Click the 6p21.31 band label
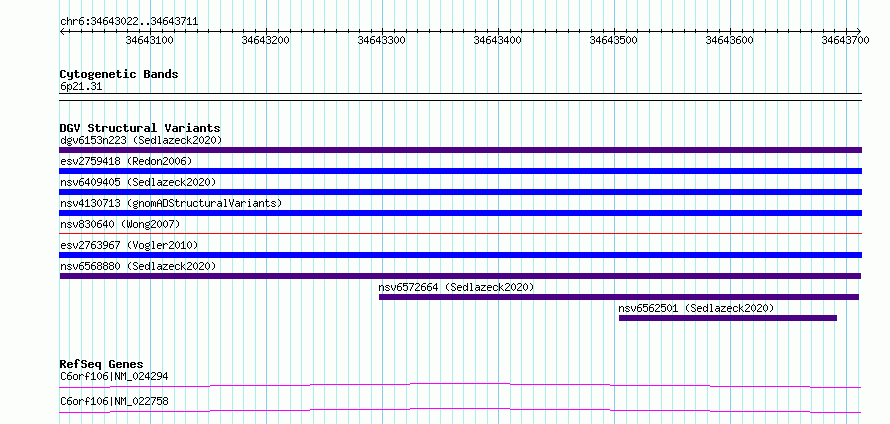Image resolution: width=890 pixels, height=424 pixels. tap(81, 87)
